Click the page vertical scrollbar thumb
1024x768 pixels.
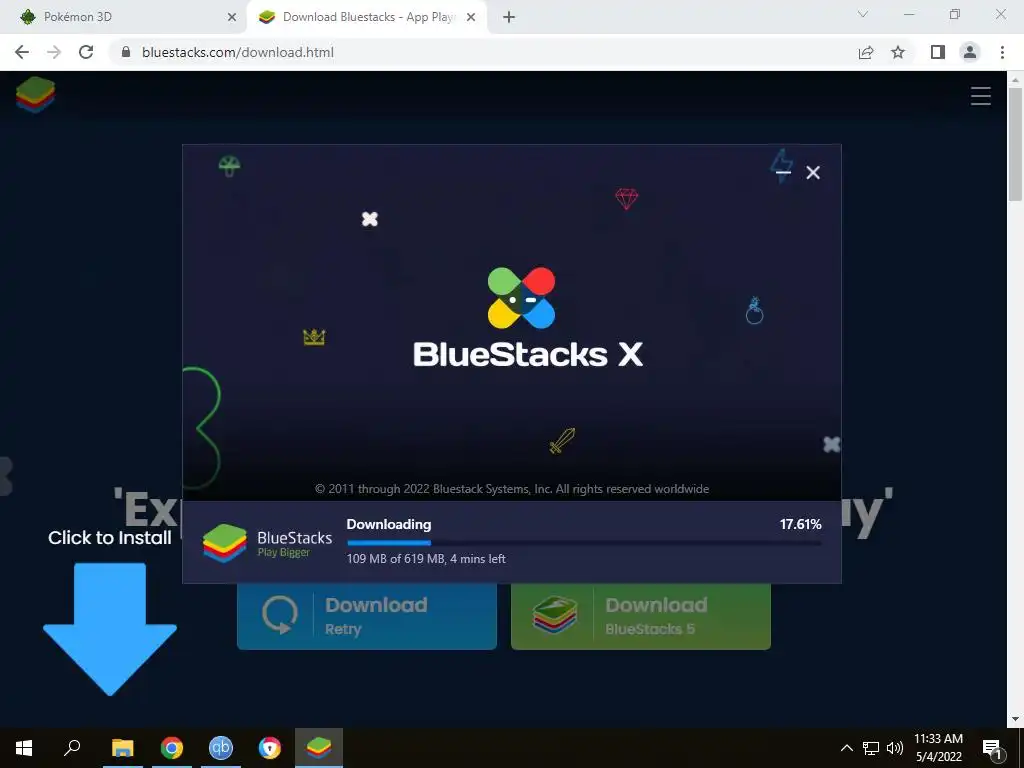[1015, 144]
